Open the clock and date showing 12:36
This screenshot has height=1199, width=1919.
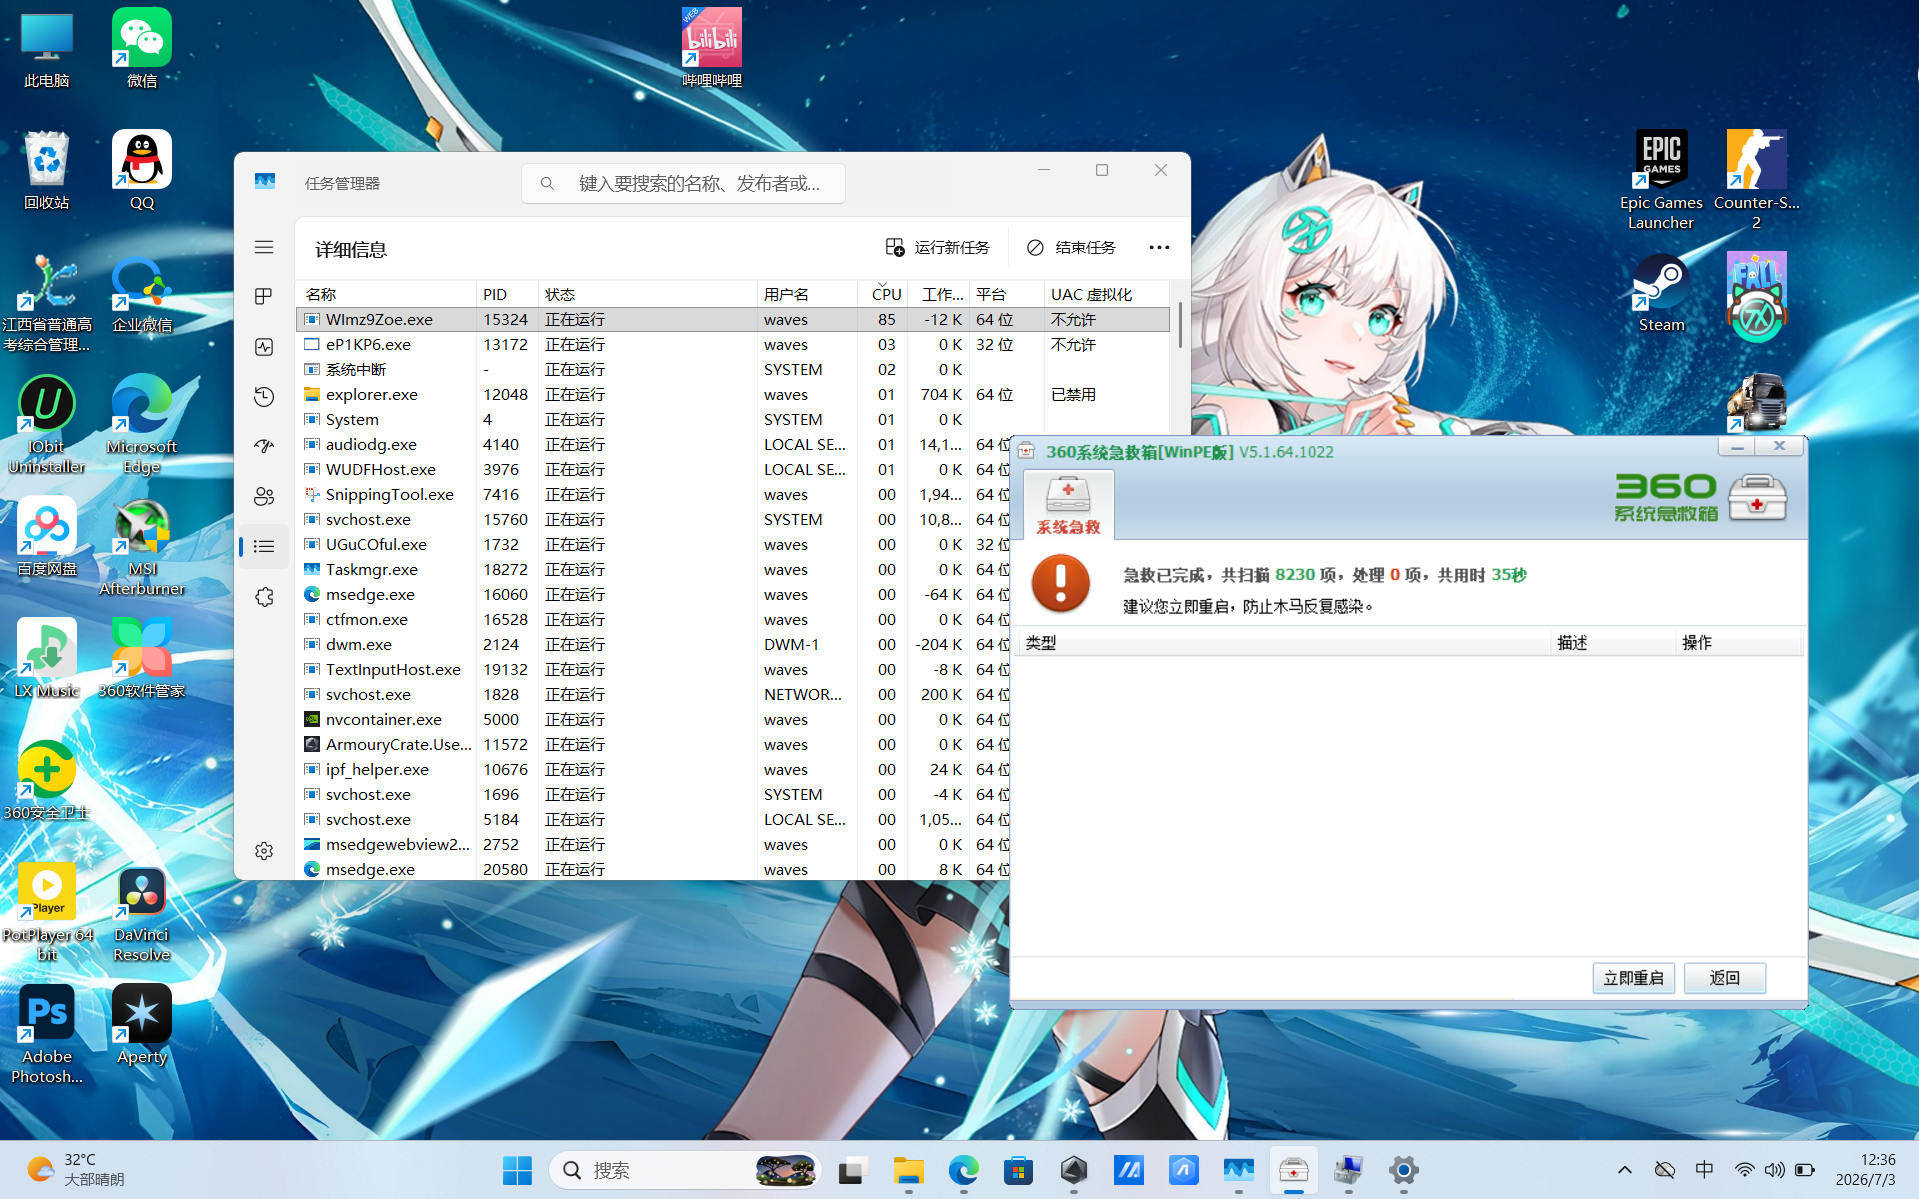coord(1865,1170)
